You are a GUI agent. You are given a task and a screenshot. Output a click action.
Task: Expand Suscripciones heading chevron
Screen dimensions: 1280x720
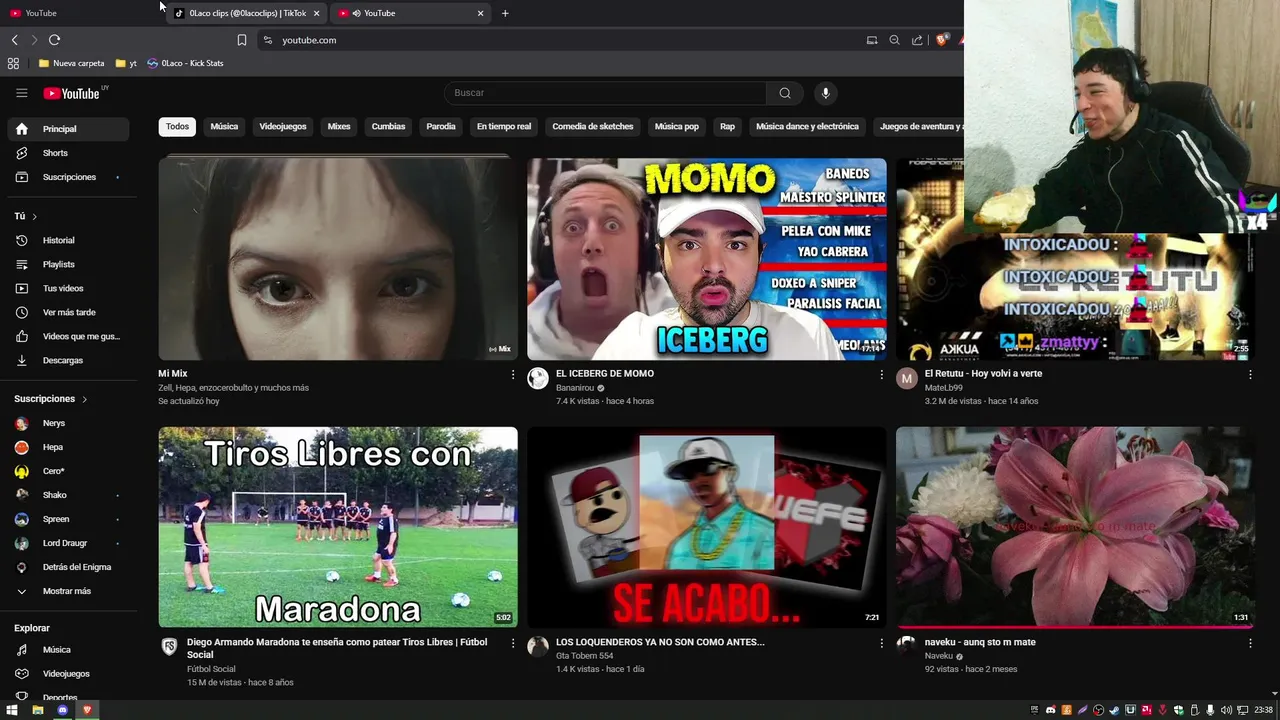tap(84, 399)
